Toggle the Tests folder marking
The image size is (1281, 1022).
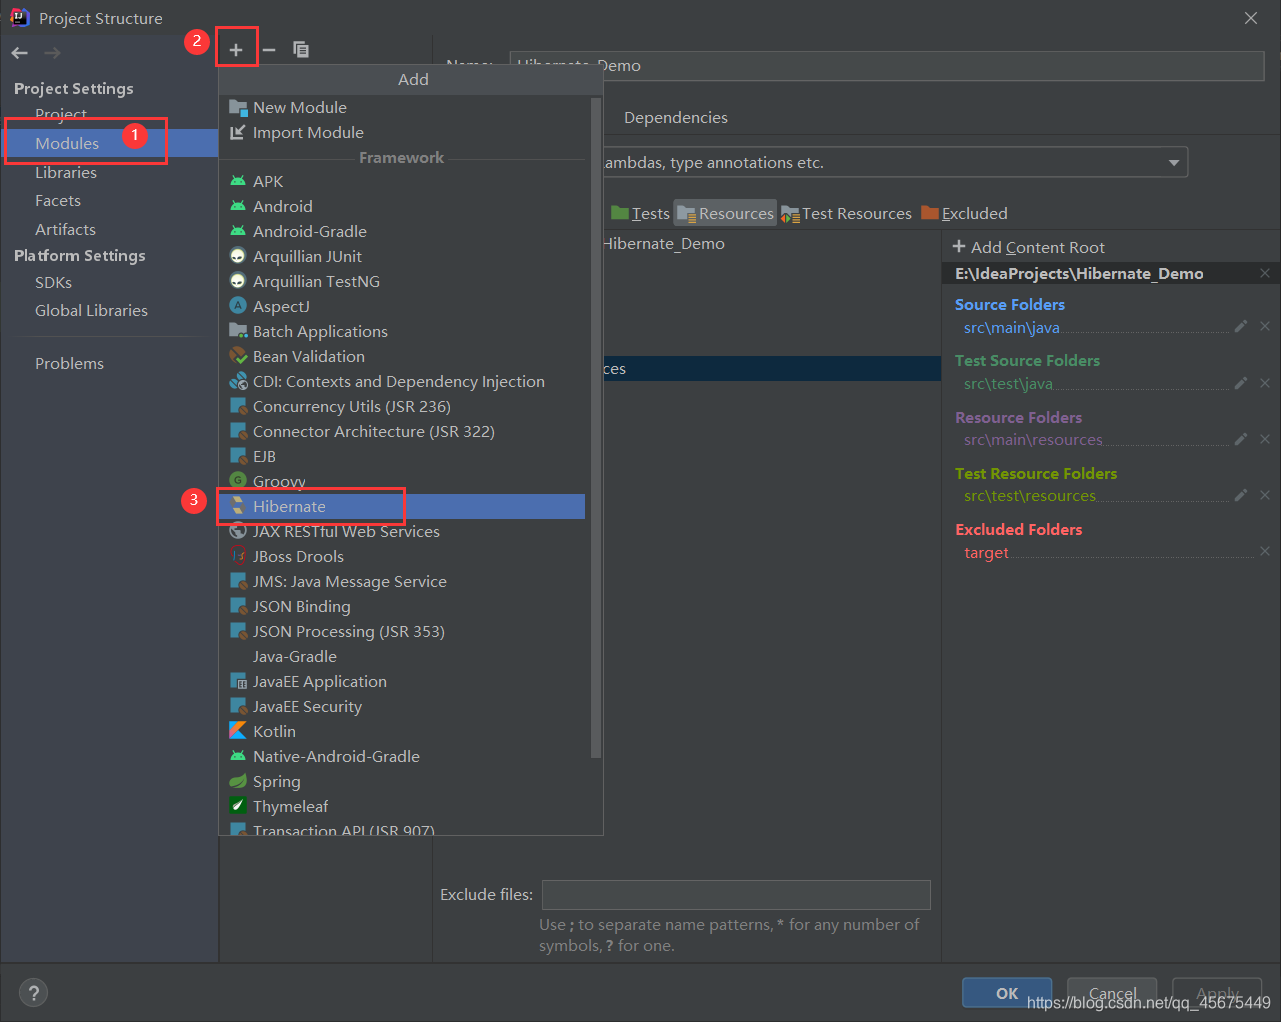click(x=640, y=212)
